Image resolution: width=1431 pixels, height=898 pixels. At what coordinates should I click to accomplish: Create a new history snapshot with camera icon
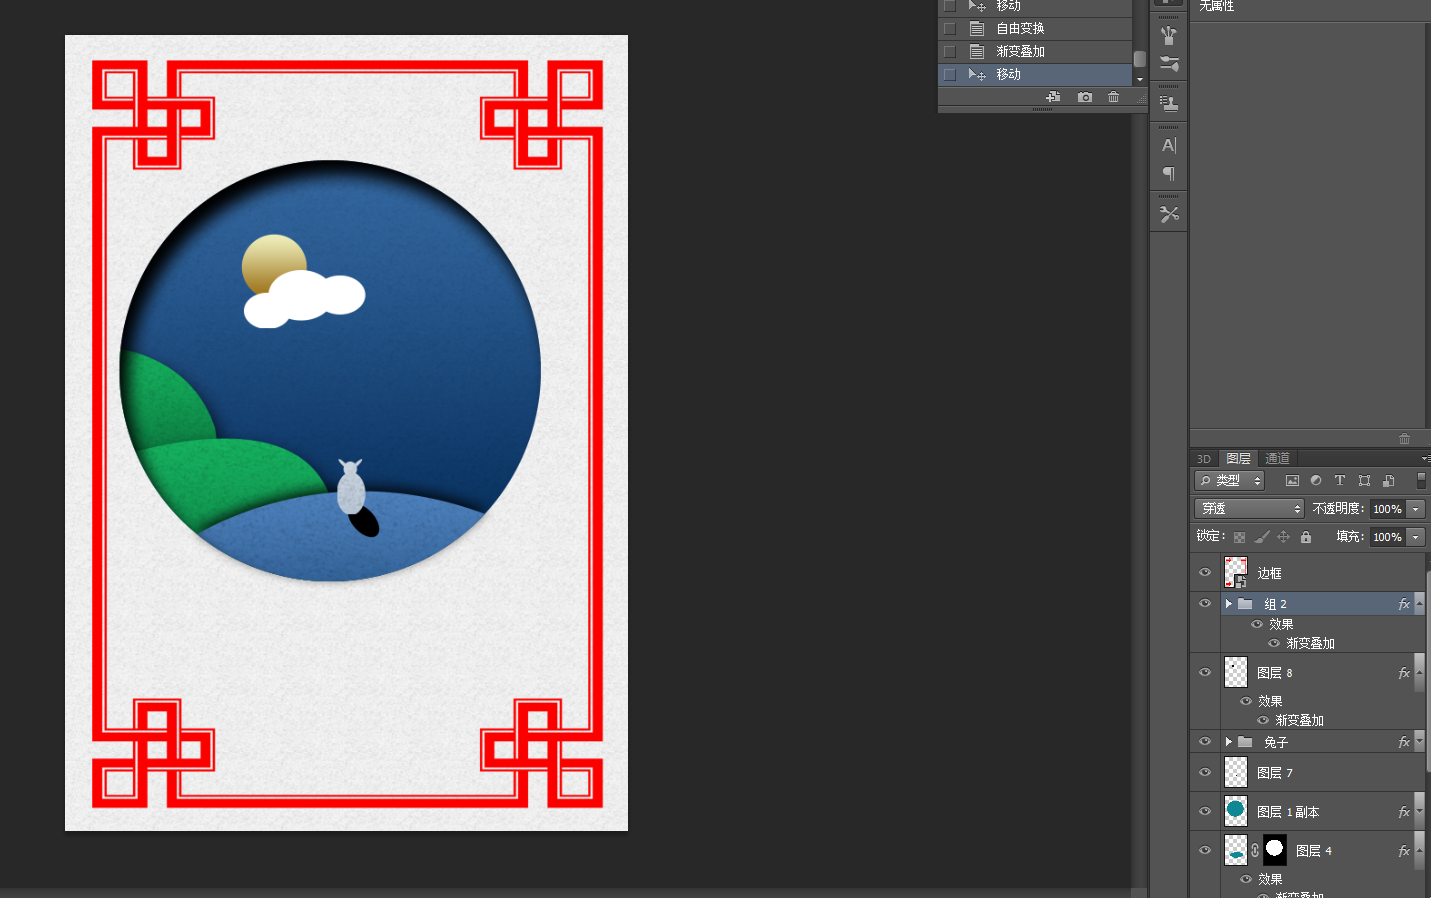pos(1085,97)
